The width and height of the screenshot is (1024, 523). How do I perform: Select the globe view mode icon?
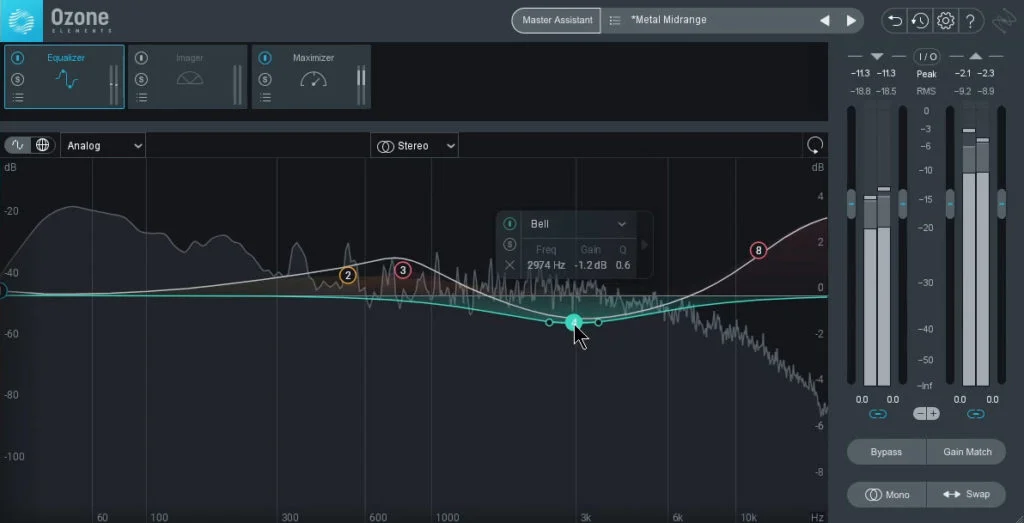pyautogui.click(x=42, y=145)
